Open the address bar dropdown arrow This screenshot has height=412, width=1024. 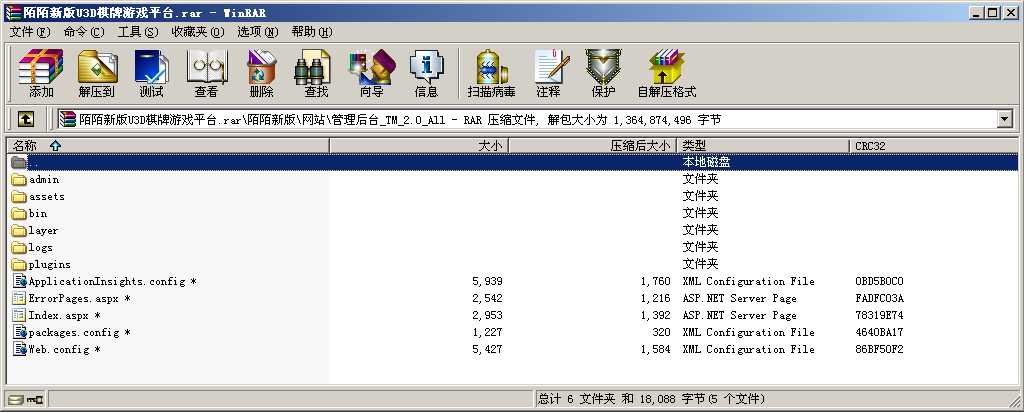tap(1004, 119)
